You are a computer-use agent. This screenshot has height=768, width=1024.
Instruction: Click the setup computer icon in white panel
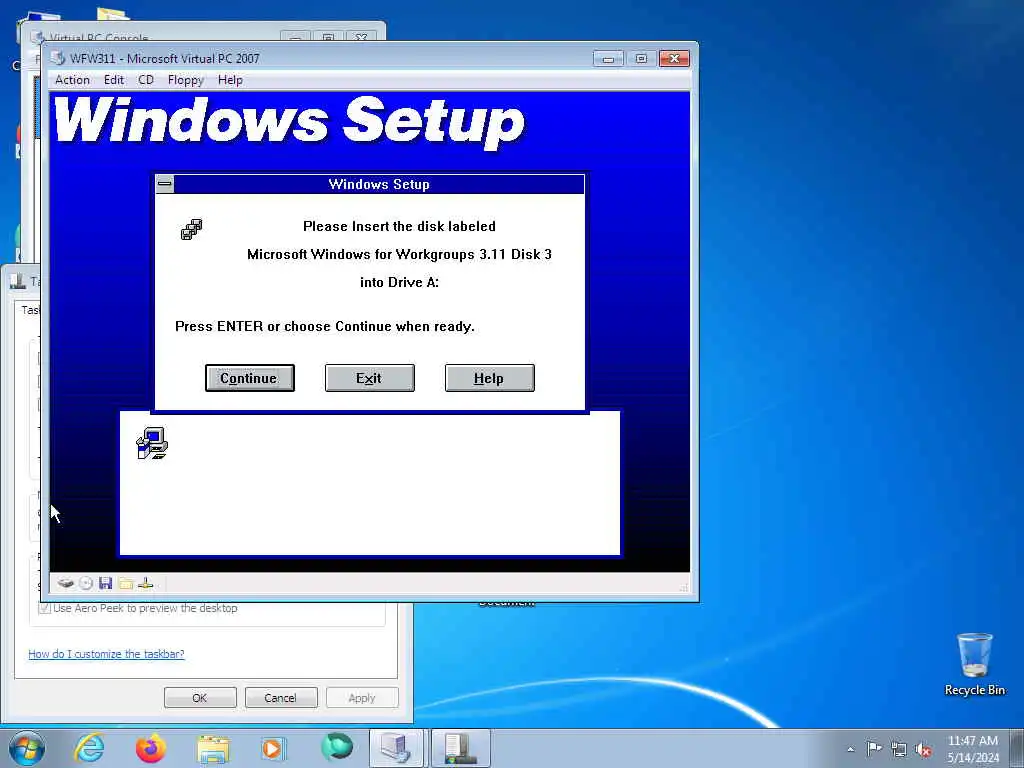click(152, 443)
